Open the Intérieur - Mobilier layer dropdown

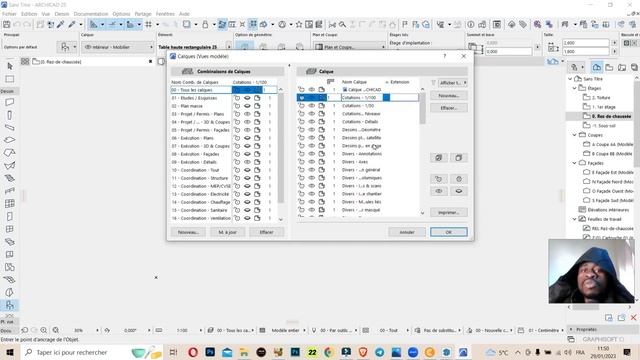118,47
